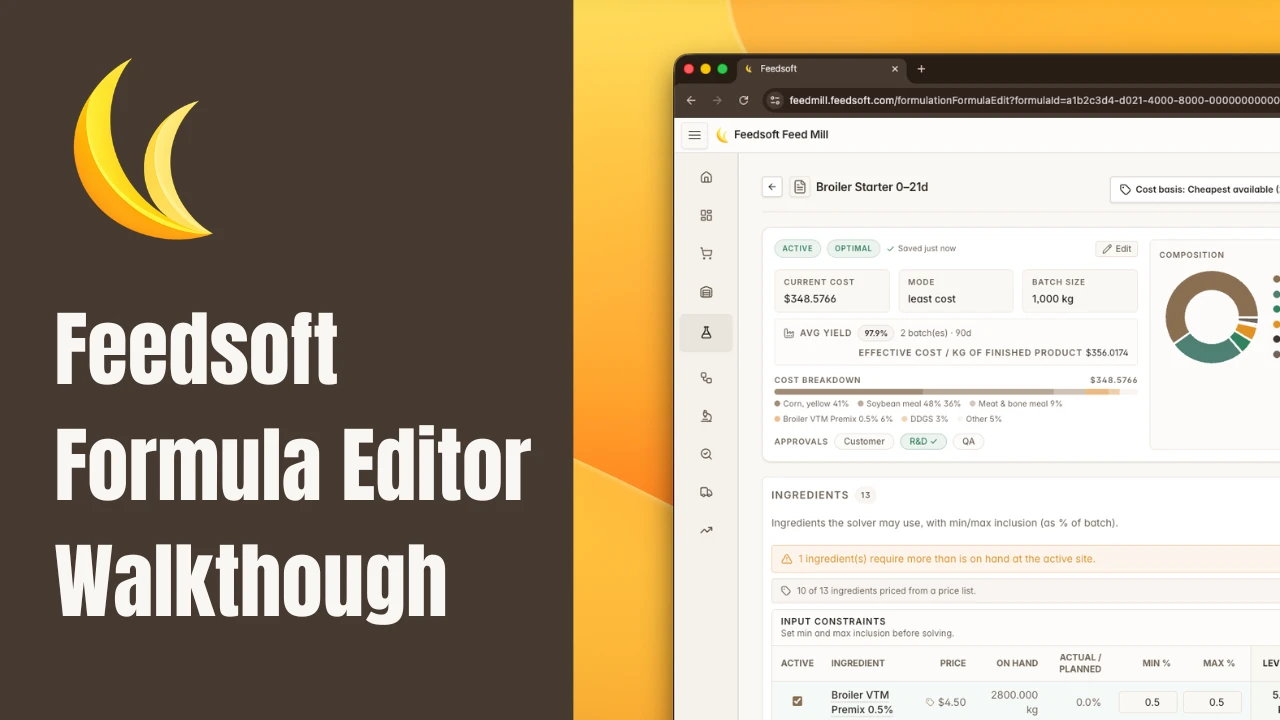Click the price tag icon beside $4.50
The height and width of the screenshot is (720, 1280).
pos(930,702)
